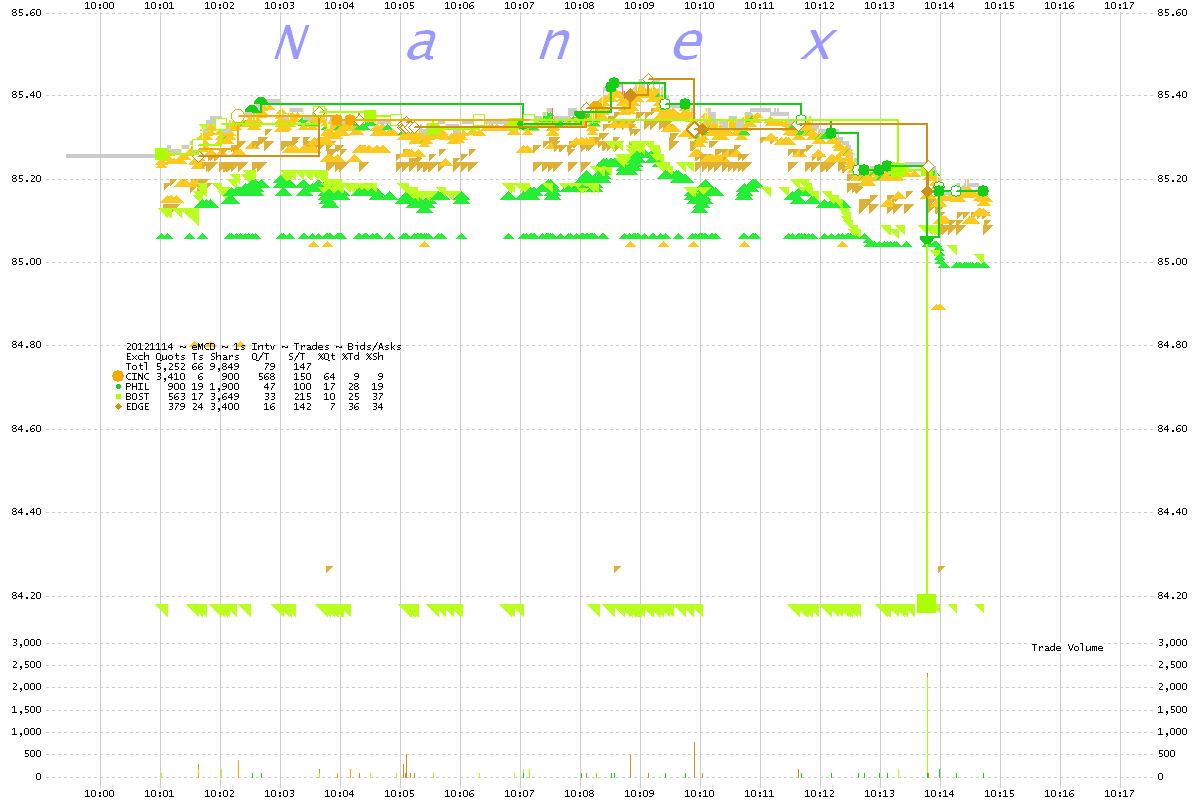Click the 'x' in the Nanex watermark
The height and width of the screenshot is (800, 1200).
820,43
